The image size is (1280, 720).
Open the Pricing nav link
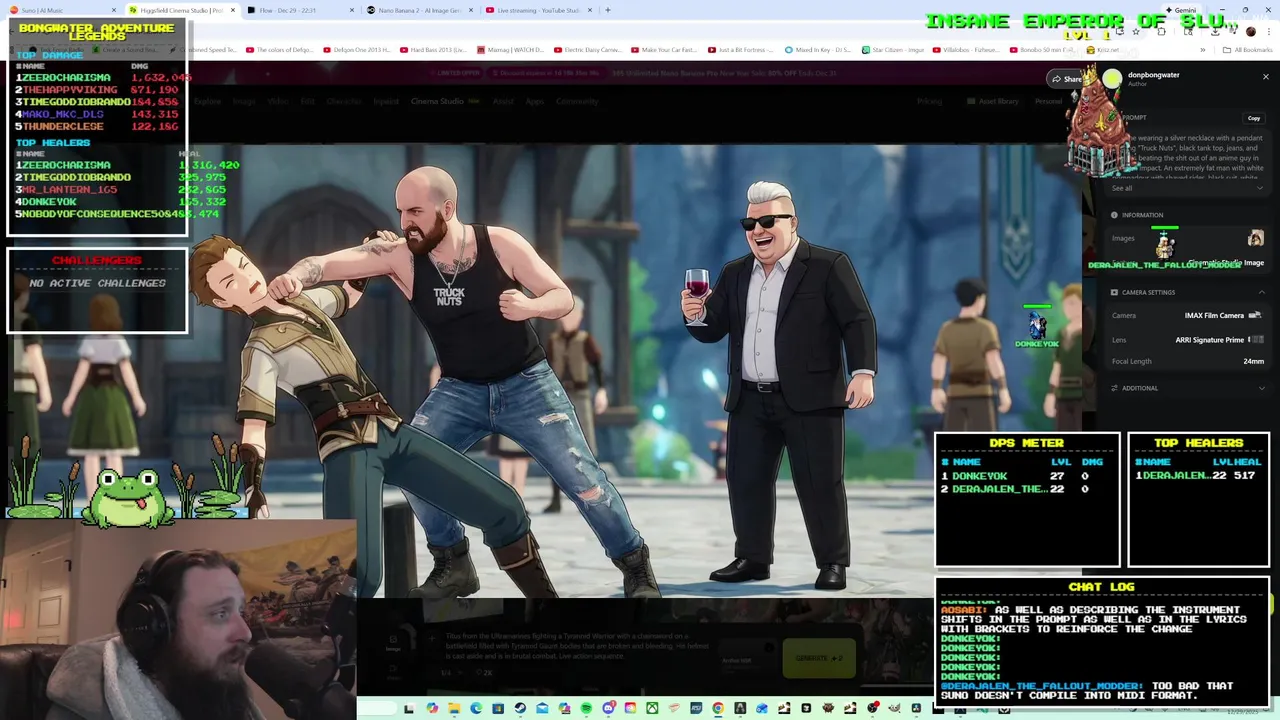coord(929,101)
